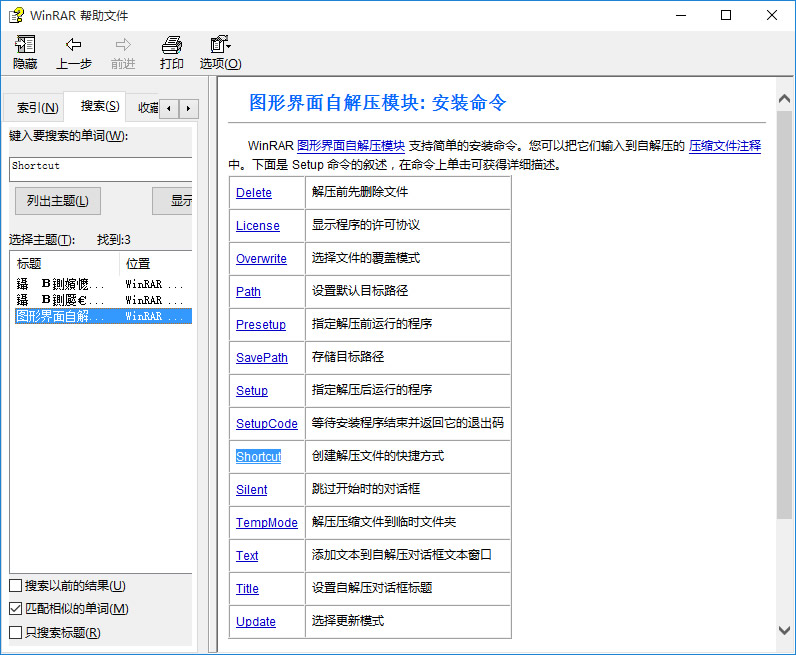Enable 只搜索标题(R) checkbox
This screenshot has height=655, width=796.
16,632
